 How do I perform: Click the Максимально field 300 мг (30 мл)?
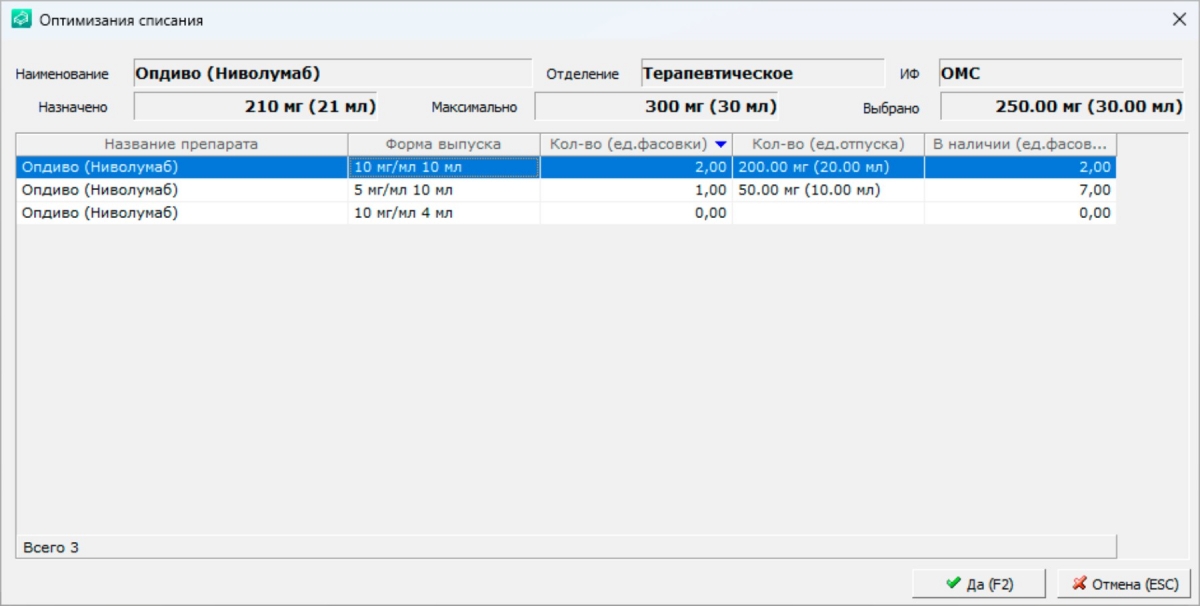point(656,106)
